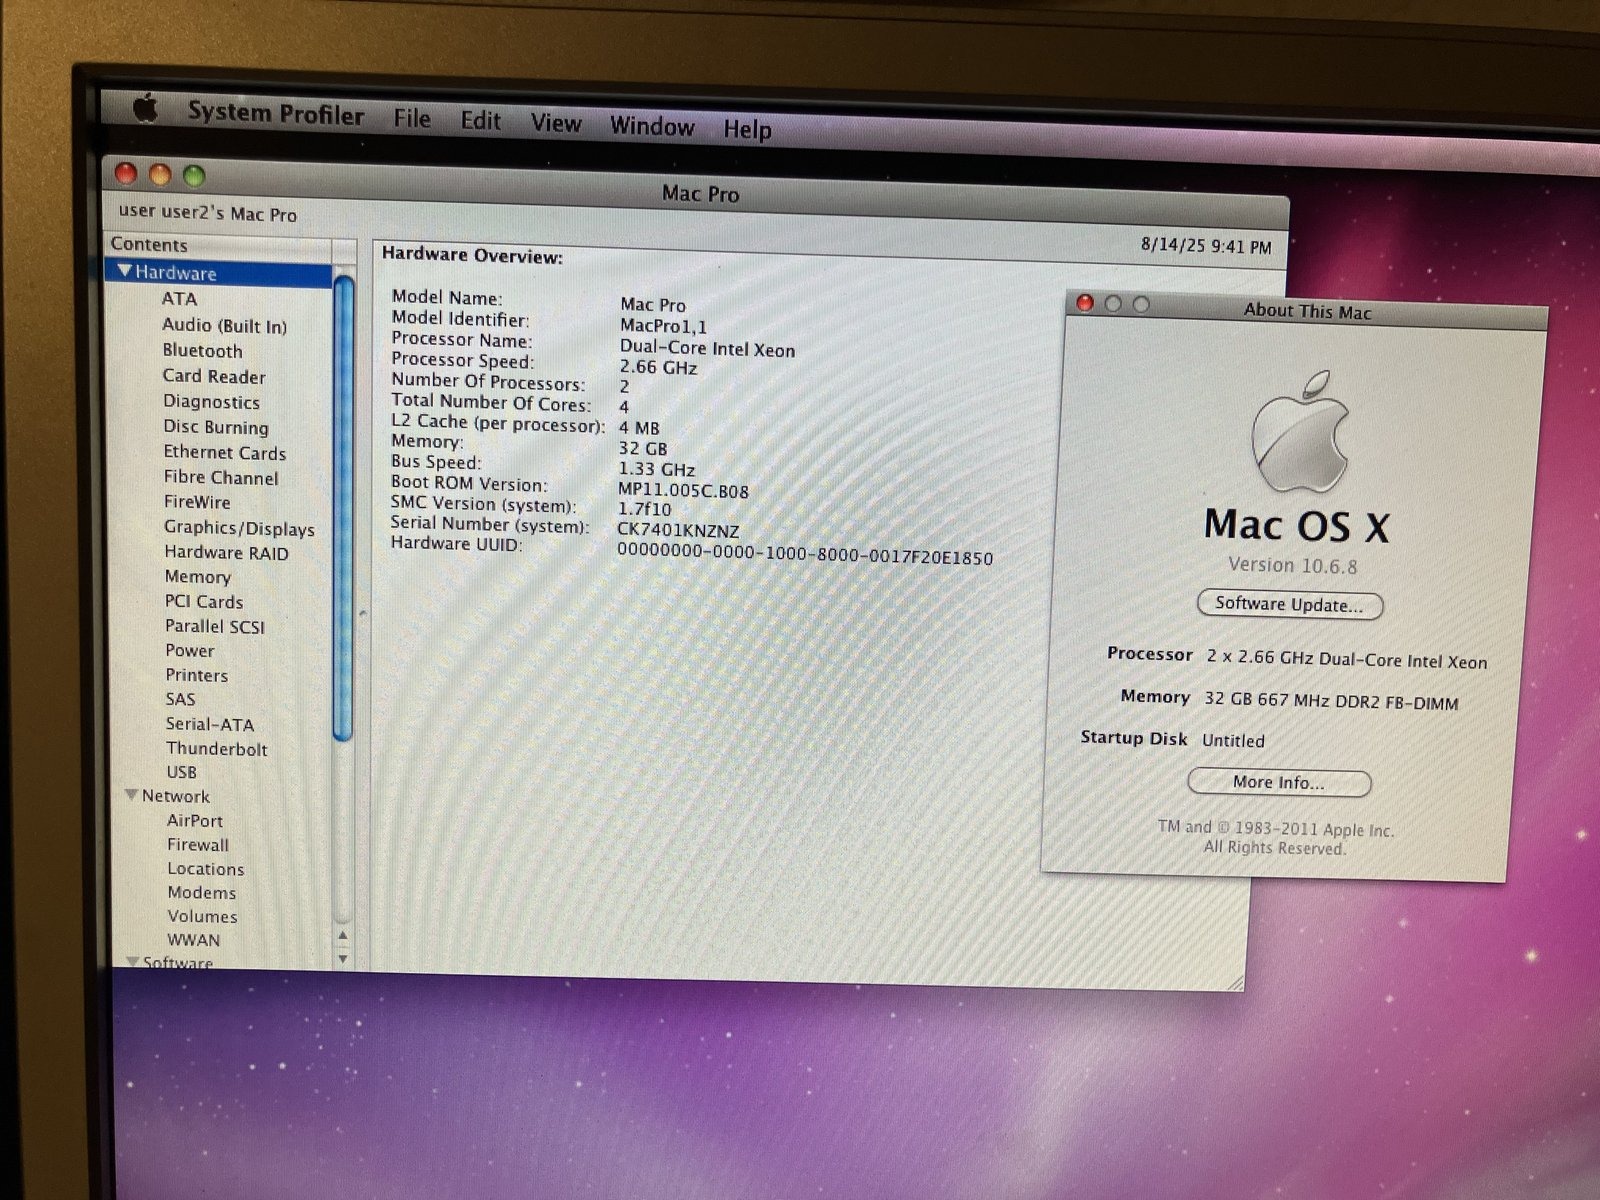Click the Processor Name Dual-Core Intel Xeon
This screenshot has height=1200, width=1600.
[707, 349]
